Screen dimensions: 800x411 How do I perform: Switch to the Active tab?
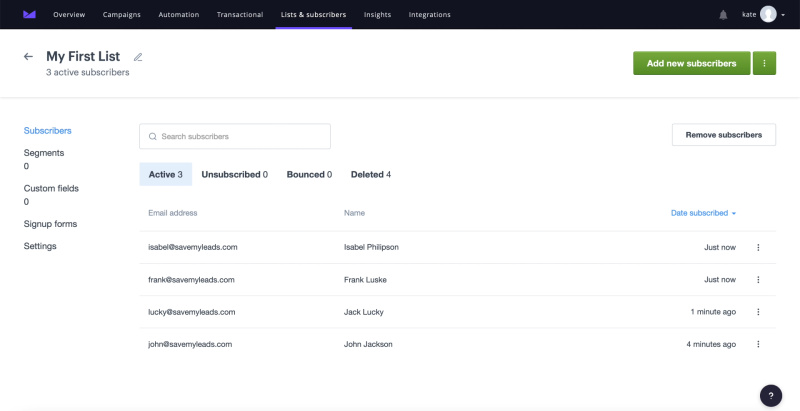tap(165, 174)
